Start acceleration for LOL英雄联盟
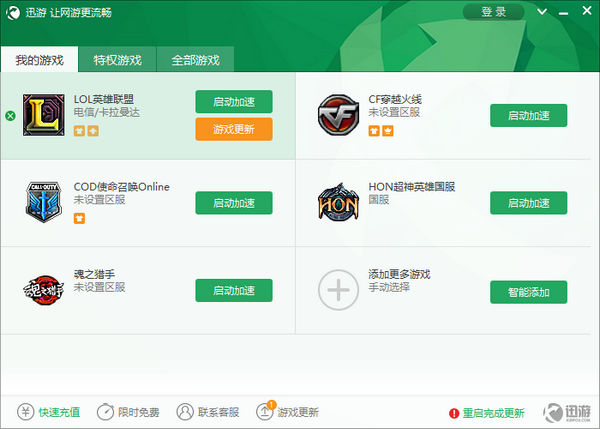Screen dimensions: 600x429 click(x=234, y=102)
